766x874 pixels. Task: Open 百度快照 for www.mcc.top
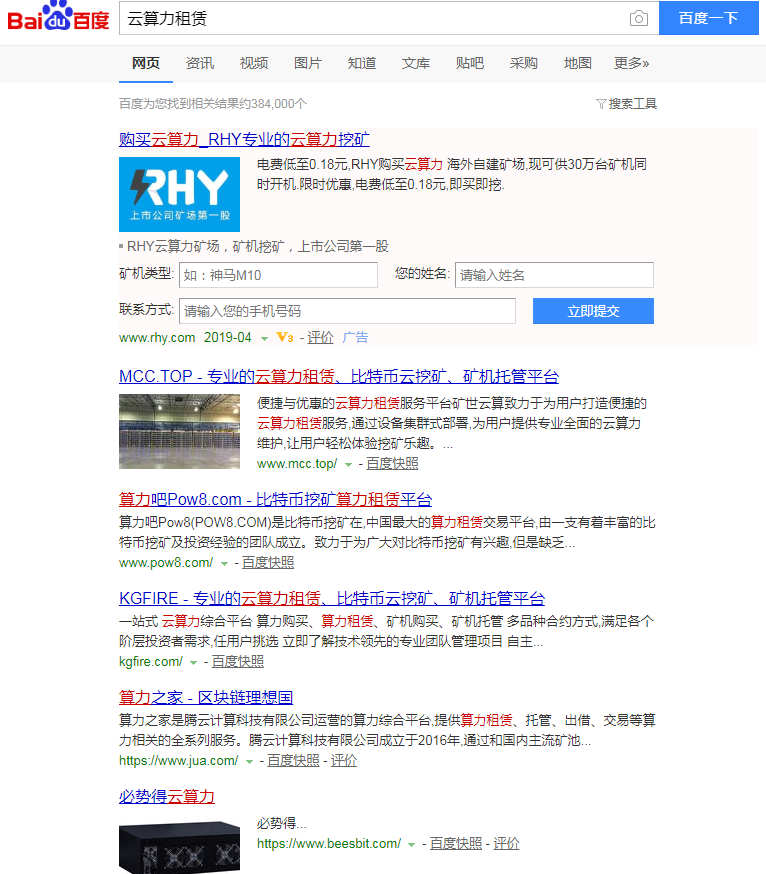point(392,463)
